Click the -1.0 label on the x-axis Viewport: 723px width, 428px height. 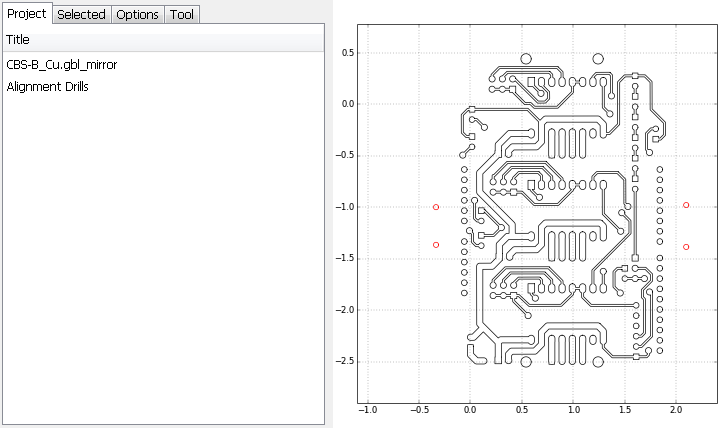tap(367, 410)
